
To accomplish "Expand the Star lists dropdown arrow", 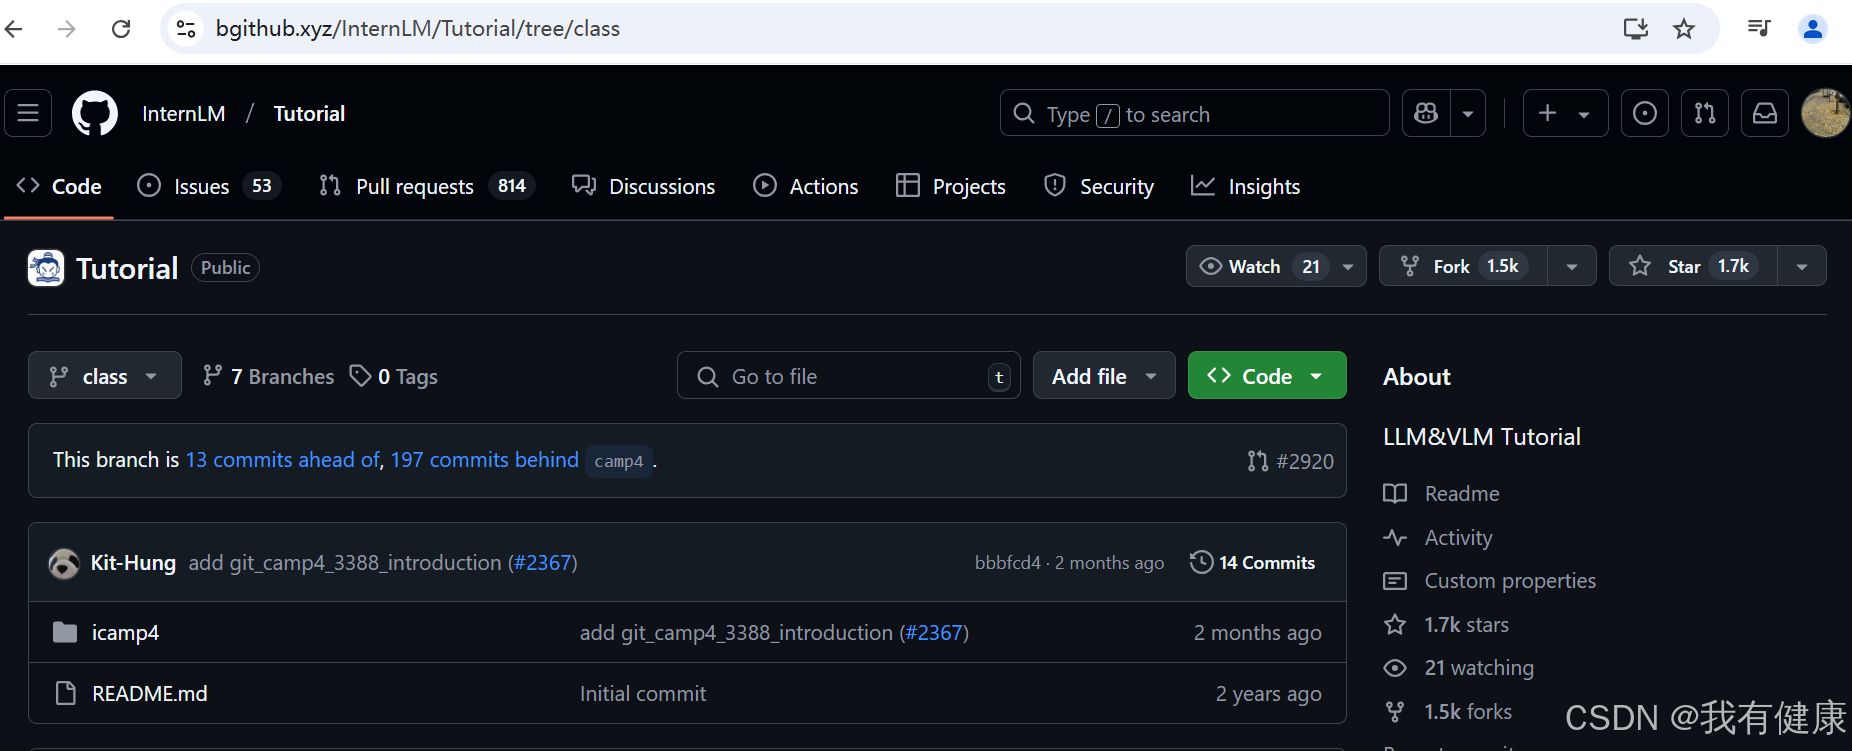I will [1802, 267].
